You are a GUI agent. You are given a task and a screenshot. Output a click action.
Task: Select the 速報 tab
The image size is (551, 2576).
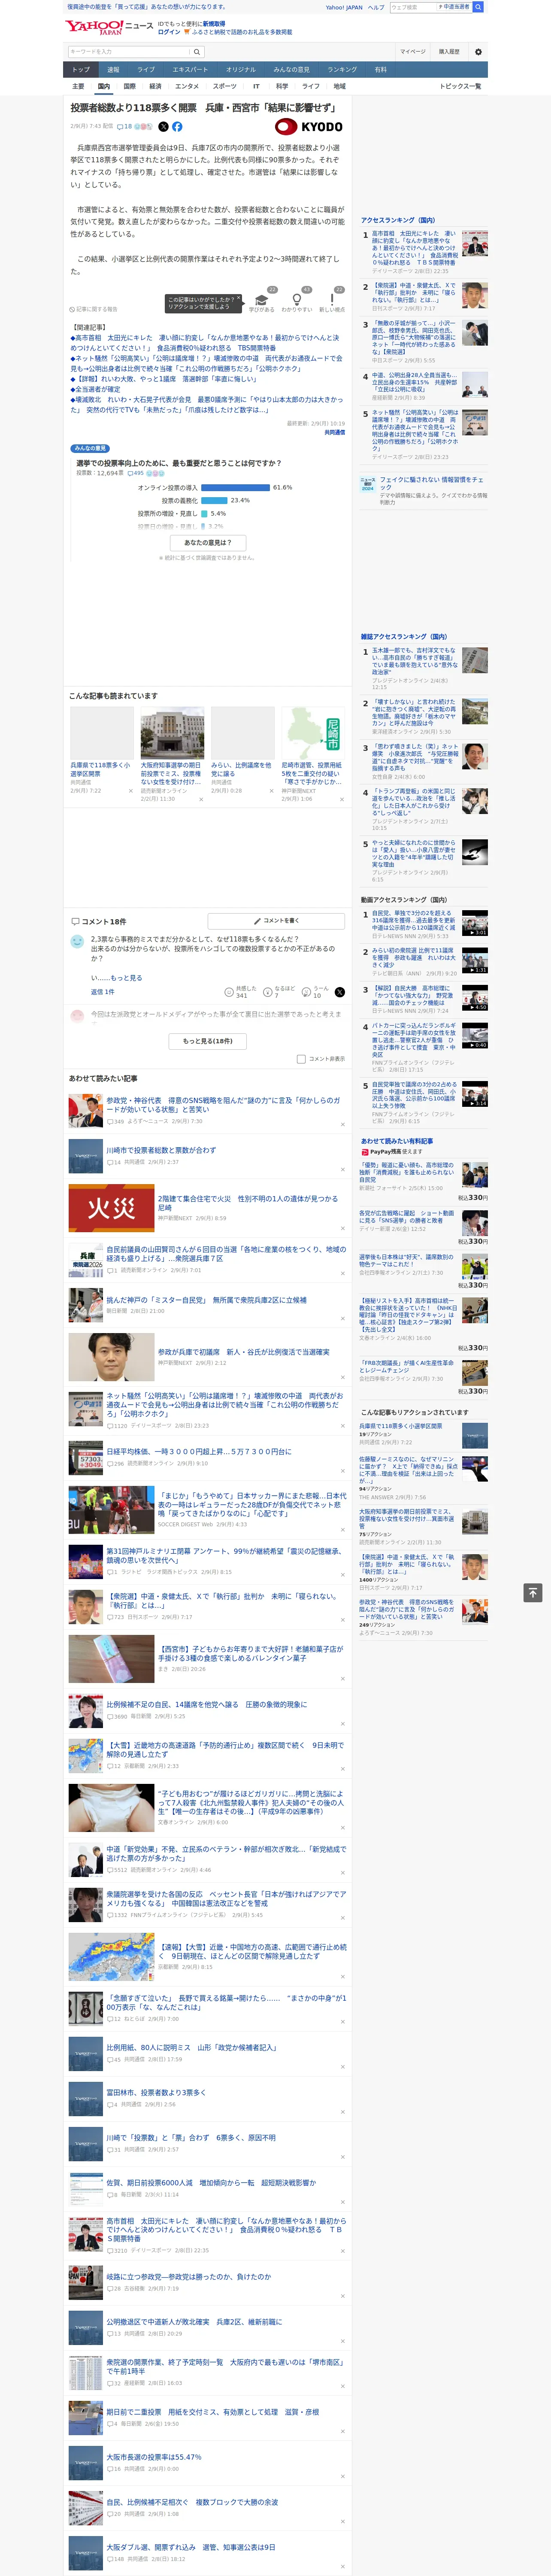pyautogui.click(x=113, y=70)
